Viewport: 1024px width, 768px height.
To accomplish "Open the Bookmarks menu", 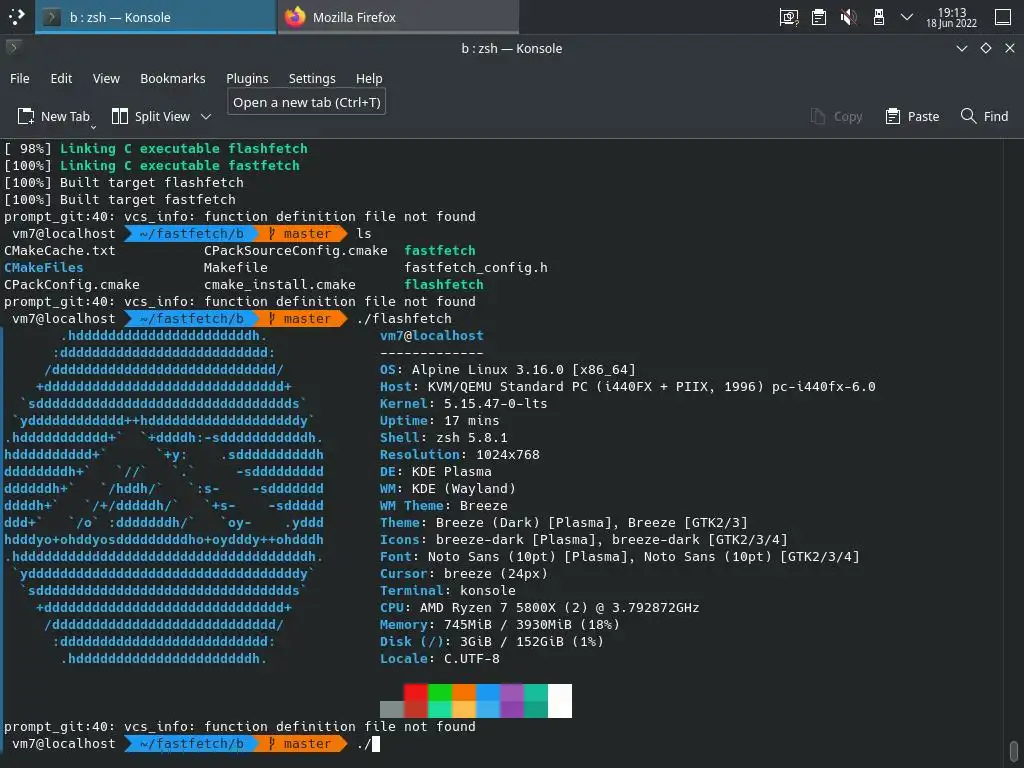I will [x=172, y=78].
